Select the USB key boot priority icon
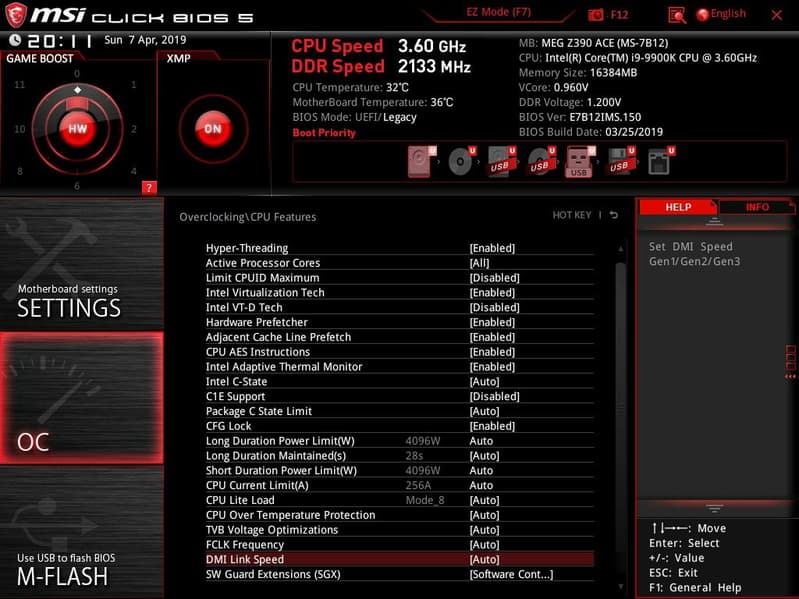 click(x=580, y=161)
